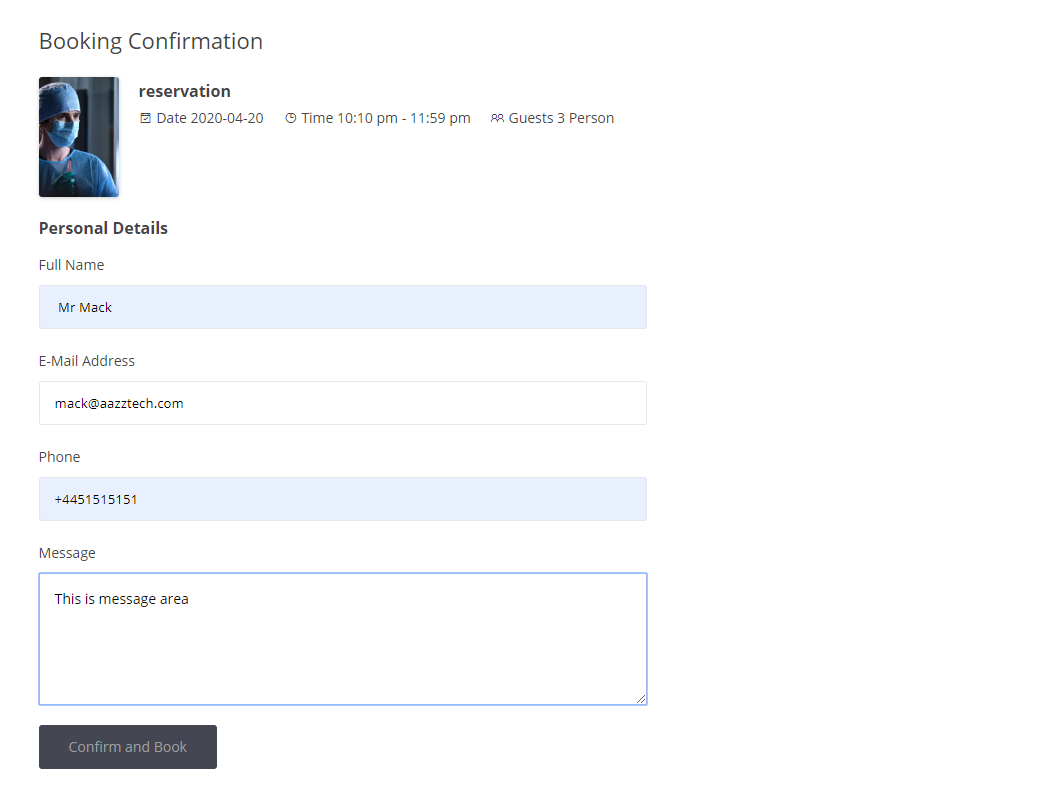Click the guests icon next to Guests
Screen dimensions: 1037x790
(497, 118)
